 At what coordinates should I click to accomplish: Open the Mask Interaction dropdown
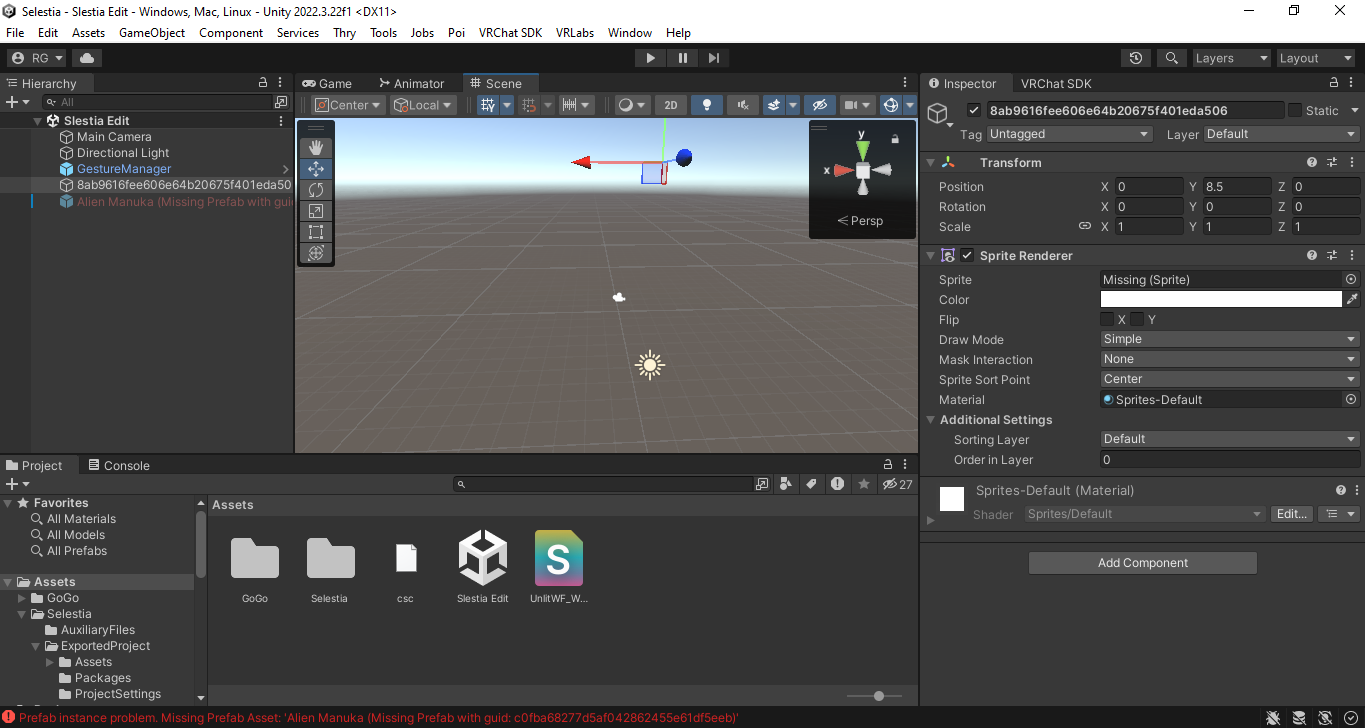[x=1230, y=360]
